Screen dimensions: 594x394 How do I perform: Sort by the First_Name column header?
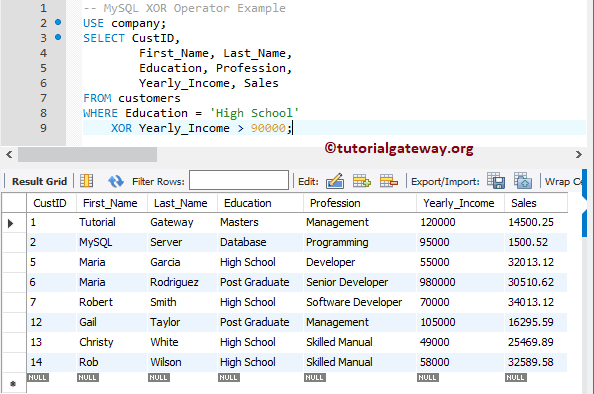point(111,203)
